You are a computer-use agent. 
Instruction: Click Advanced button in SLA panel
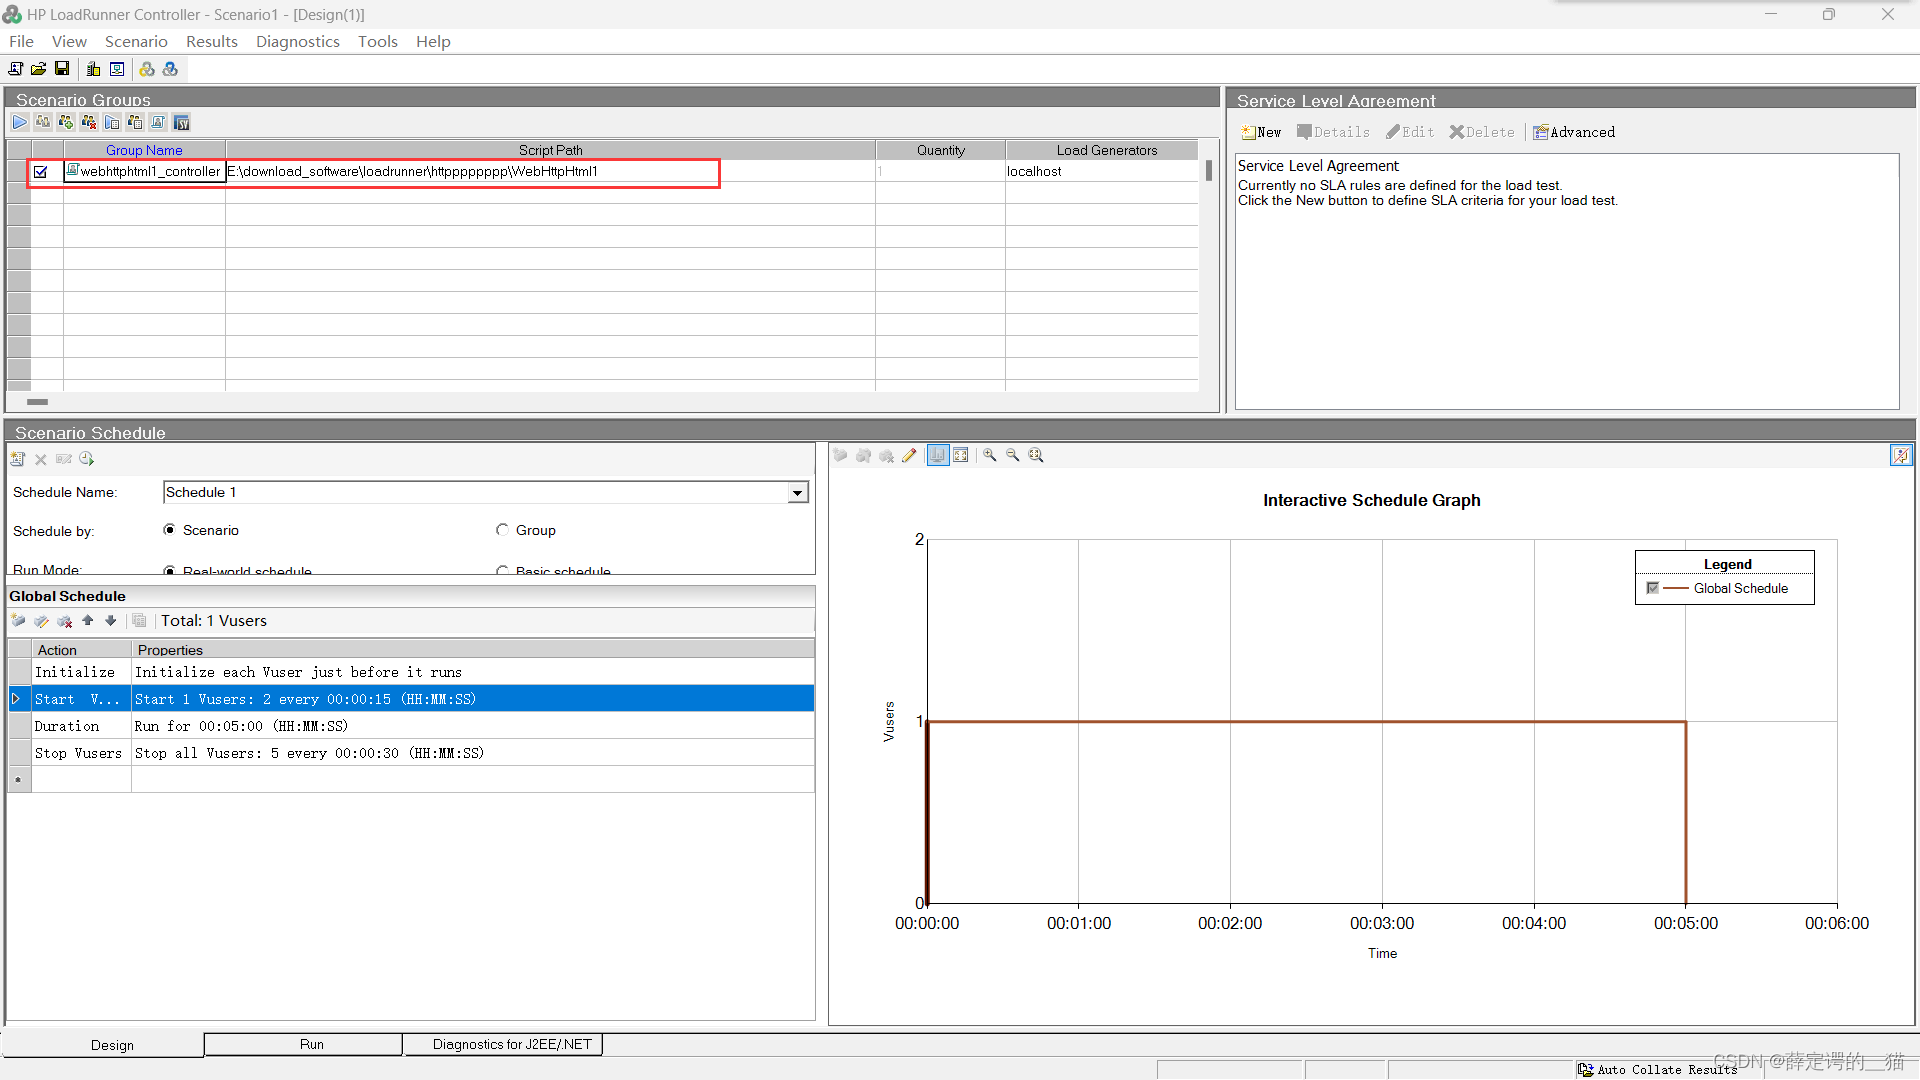point(1574,132)
